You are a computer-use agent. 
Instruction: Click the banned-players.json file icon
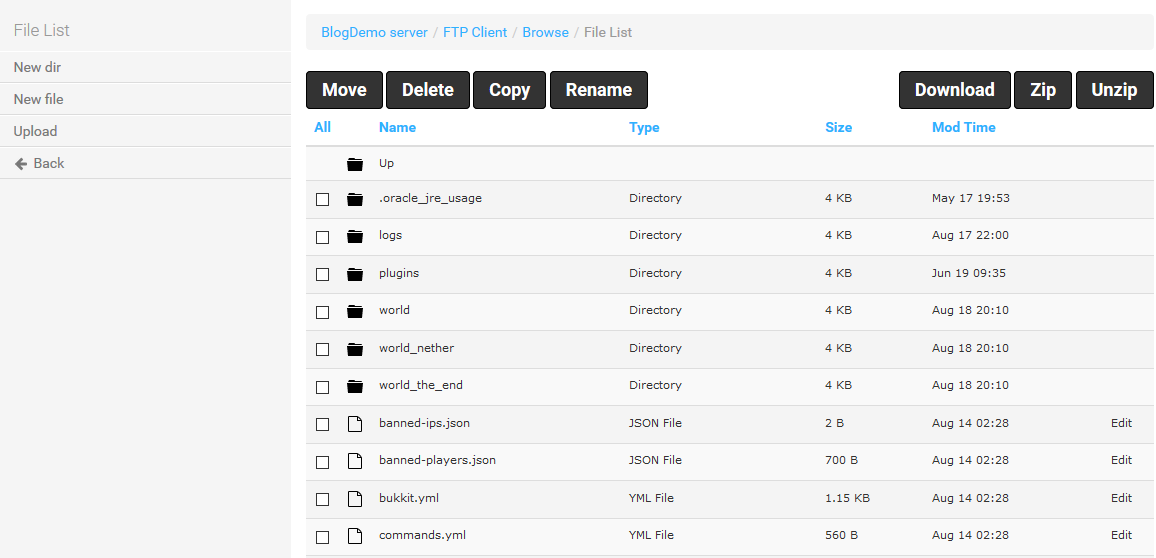click(x=355, y=461)
